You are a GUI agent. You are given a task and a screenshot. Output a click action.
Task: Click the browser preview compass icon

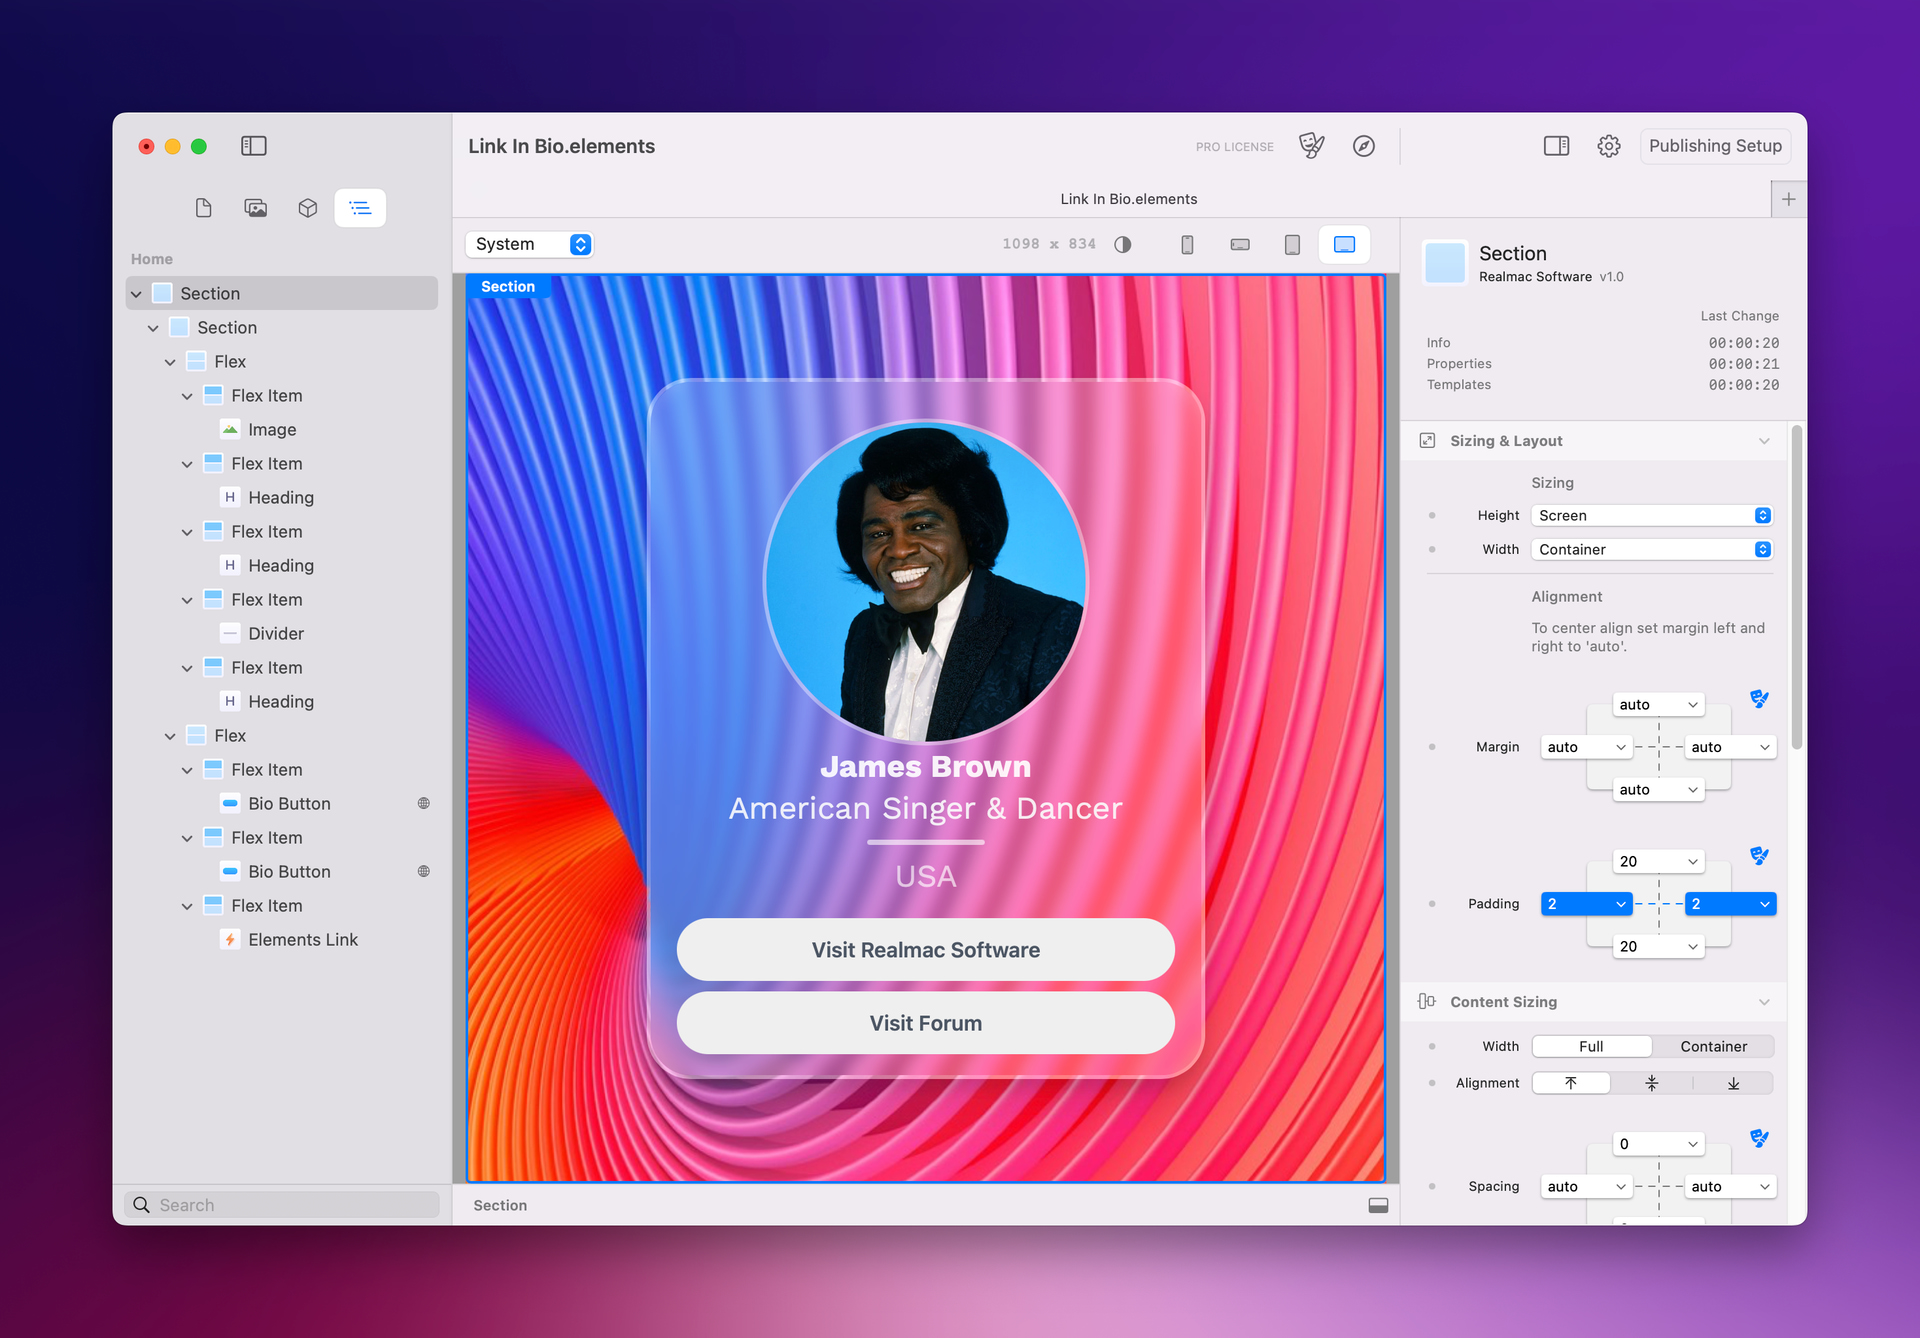[1364, 145]
